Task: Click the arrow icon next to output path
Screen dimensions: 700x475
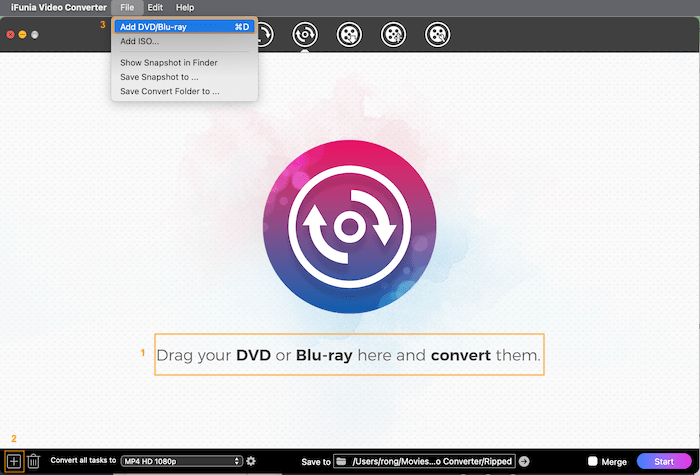Action: pyautogui.click(x=524, y=461)
